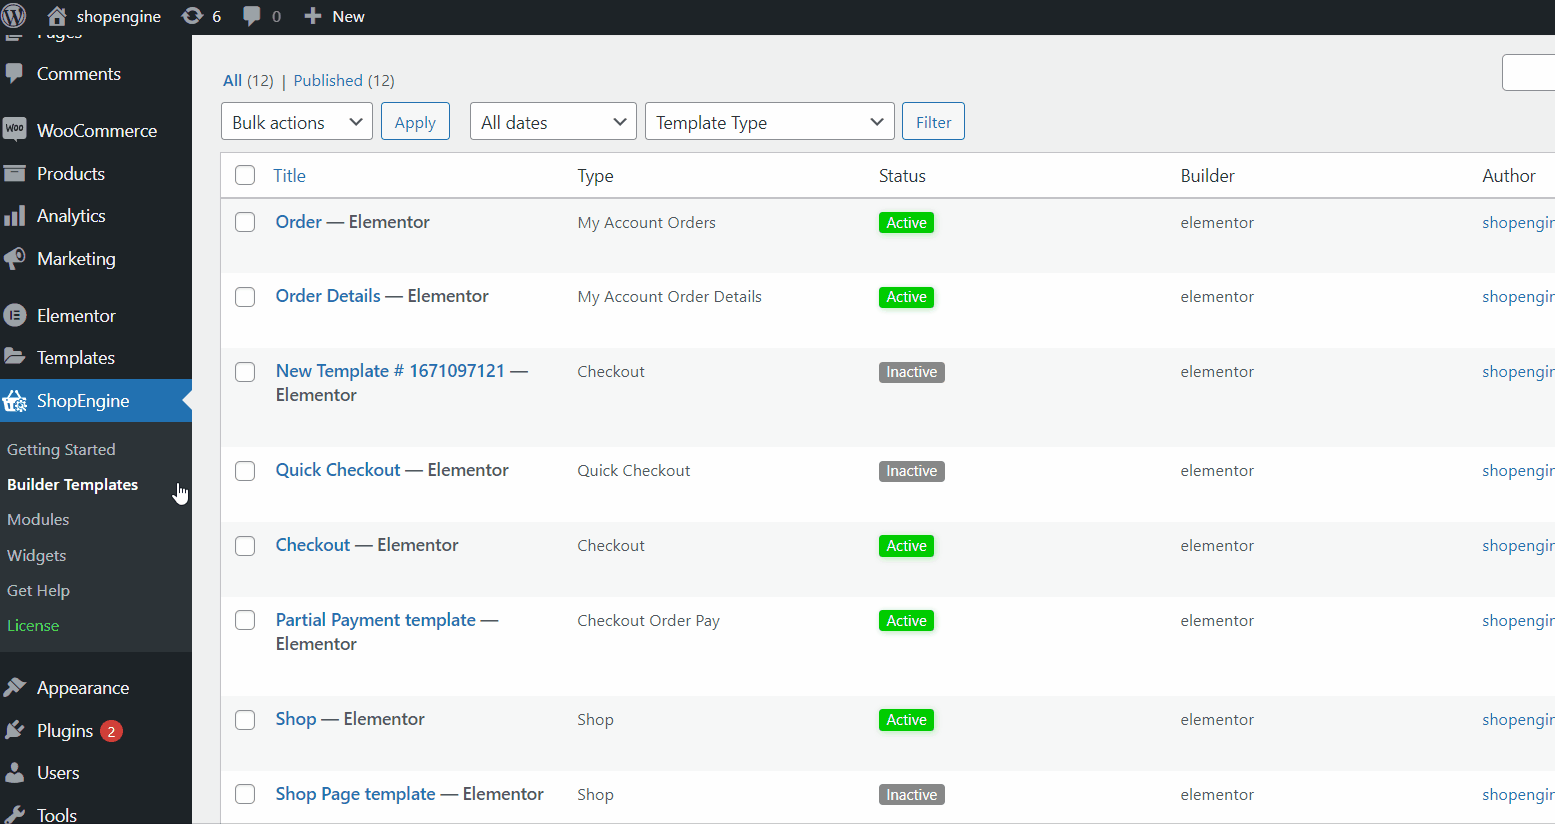Click the Elementor sidebar icon

pos(15,316)
